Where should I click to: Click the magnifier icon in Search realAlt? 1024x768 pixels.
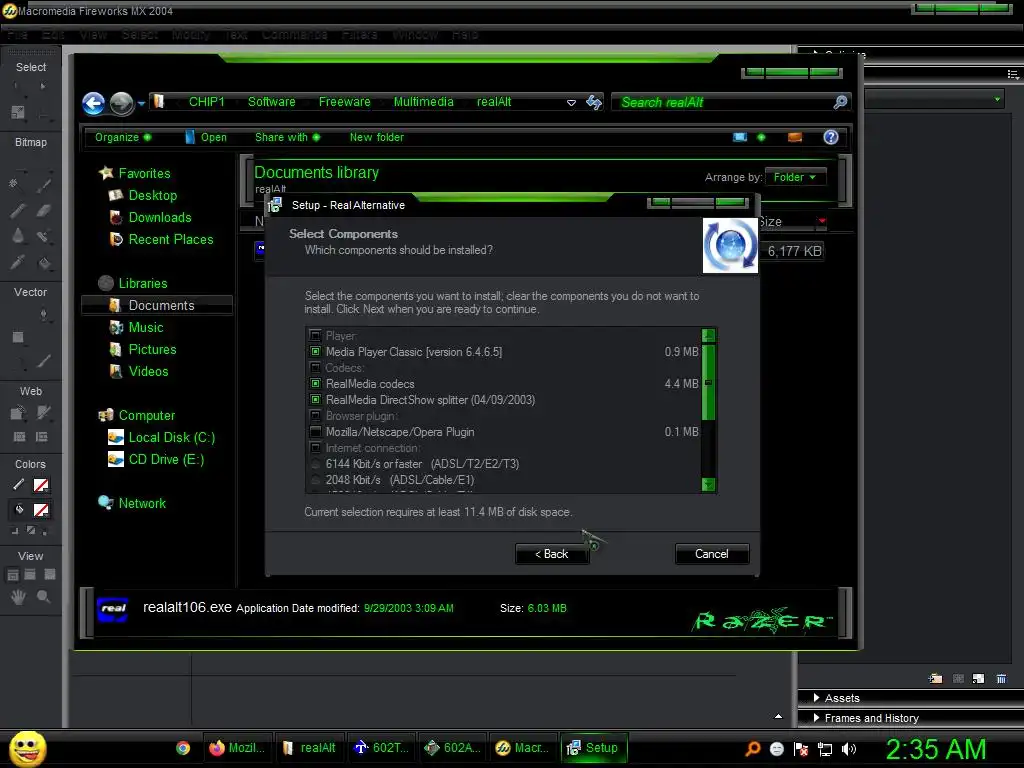(840, 102)
